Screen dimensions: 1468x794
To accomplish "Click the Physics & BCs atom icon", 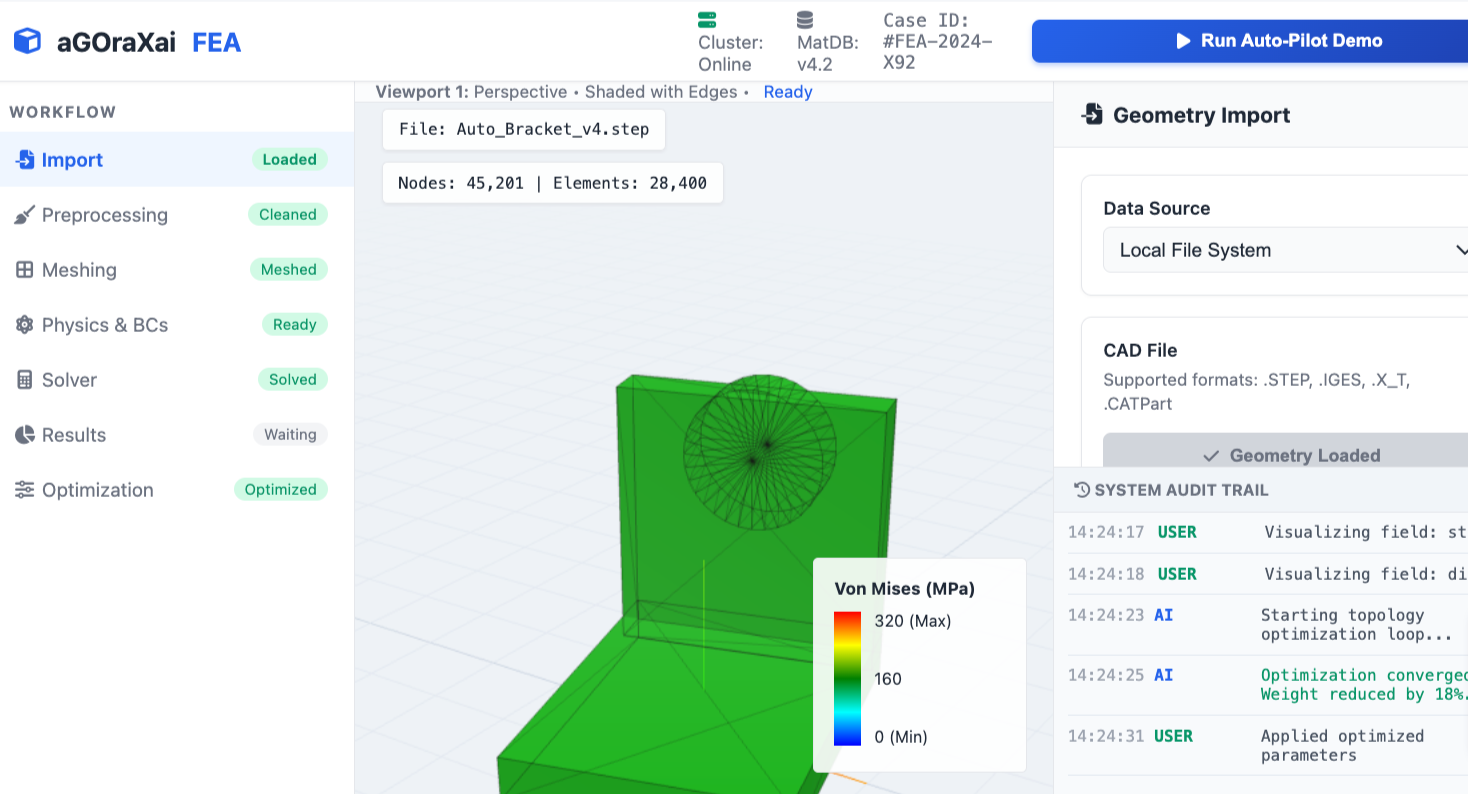I will coord(24,325).
